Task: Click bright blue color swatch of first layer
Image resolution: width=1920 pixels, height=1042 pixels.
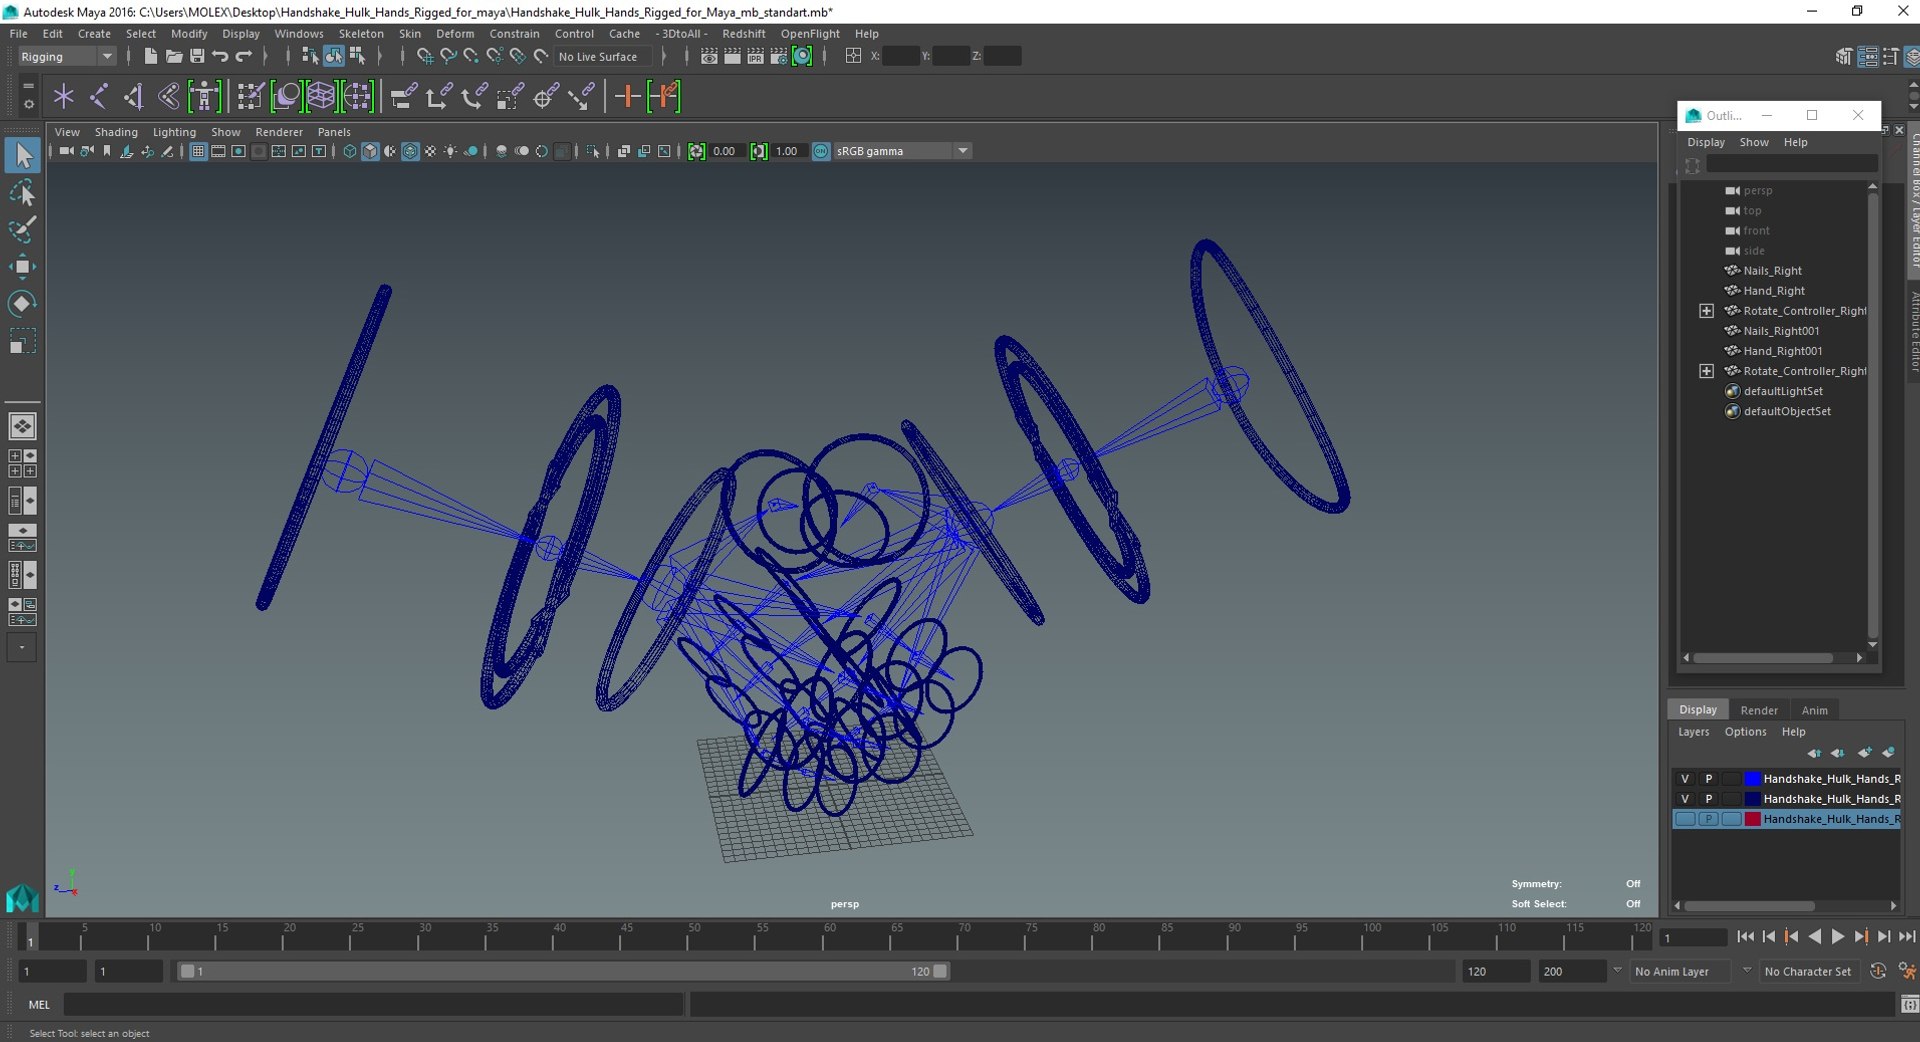Action: click(x=1752, y=779)
